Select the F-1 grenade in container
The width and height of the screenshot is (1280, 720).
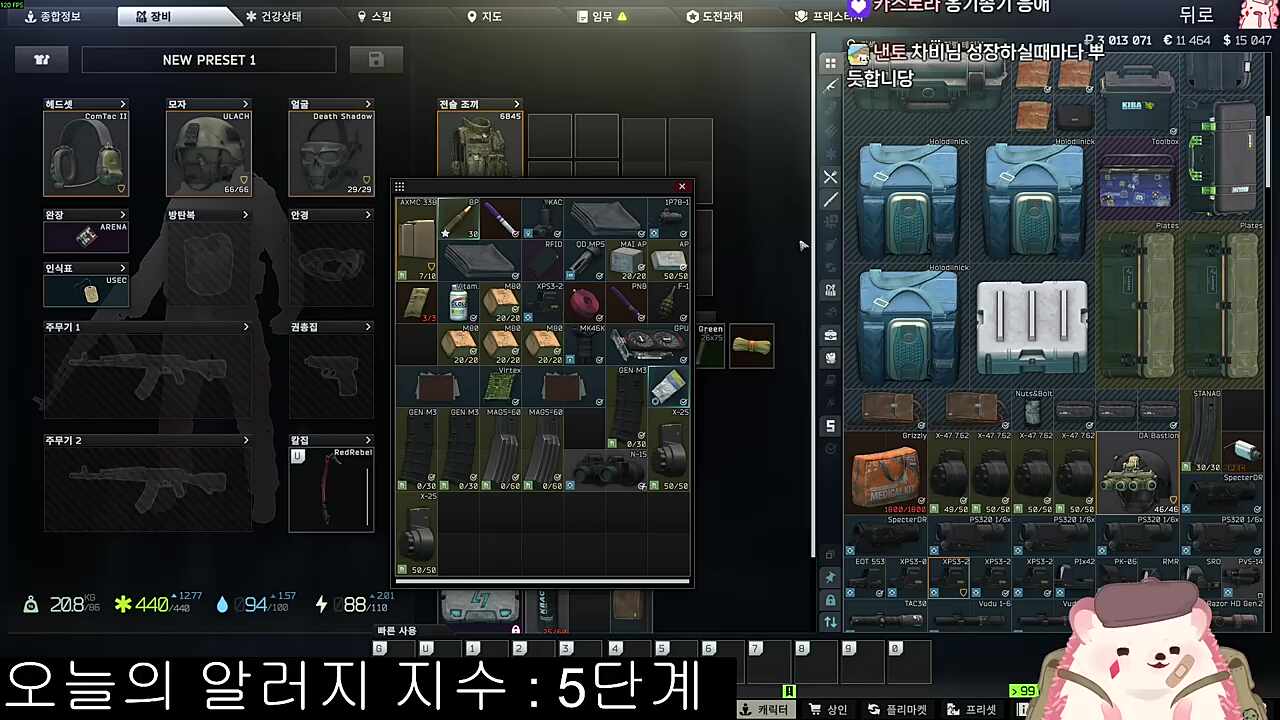669,302
